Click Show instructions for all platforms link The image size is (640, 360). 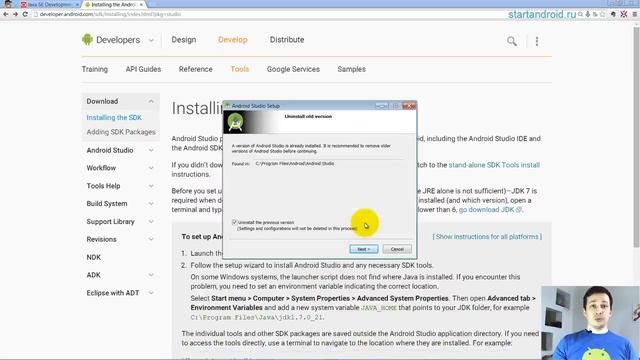(487, 237)
